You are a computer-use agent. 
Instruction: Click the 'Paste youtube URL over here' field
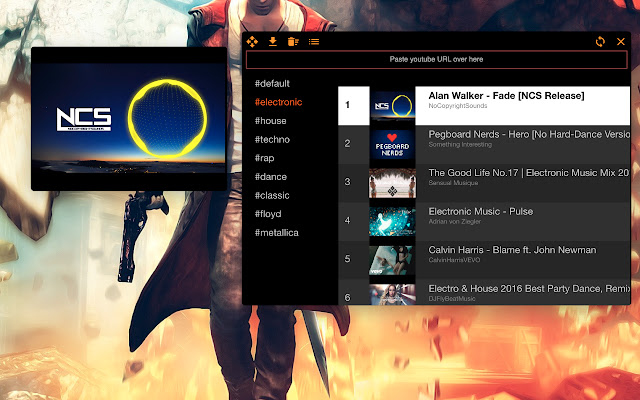pos(436,60)
